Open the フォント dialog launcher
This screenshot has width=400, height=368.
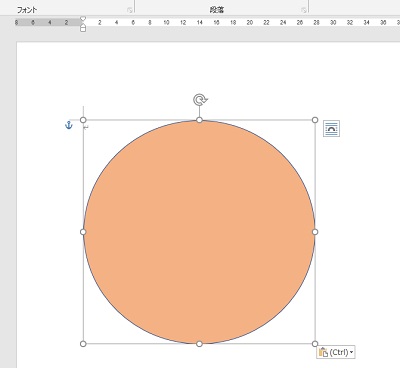coord(130,10)
